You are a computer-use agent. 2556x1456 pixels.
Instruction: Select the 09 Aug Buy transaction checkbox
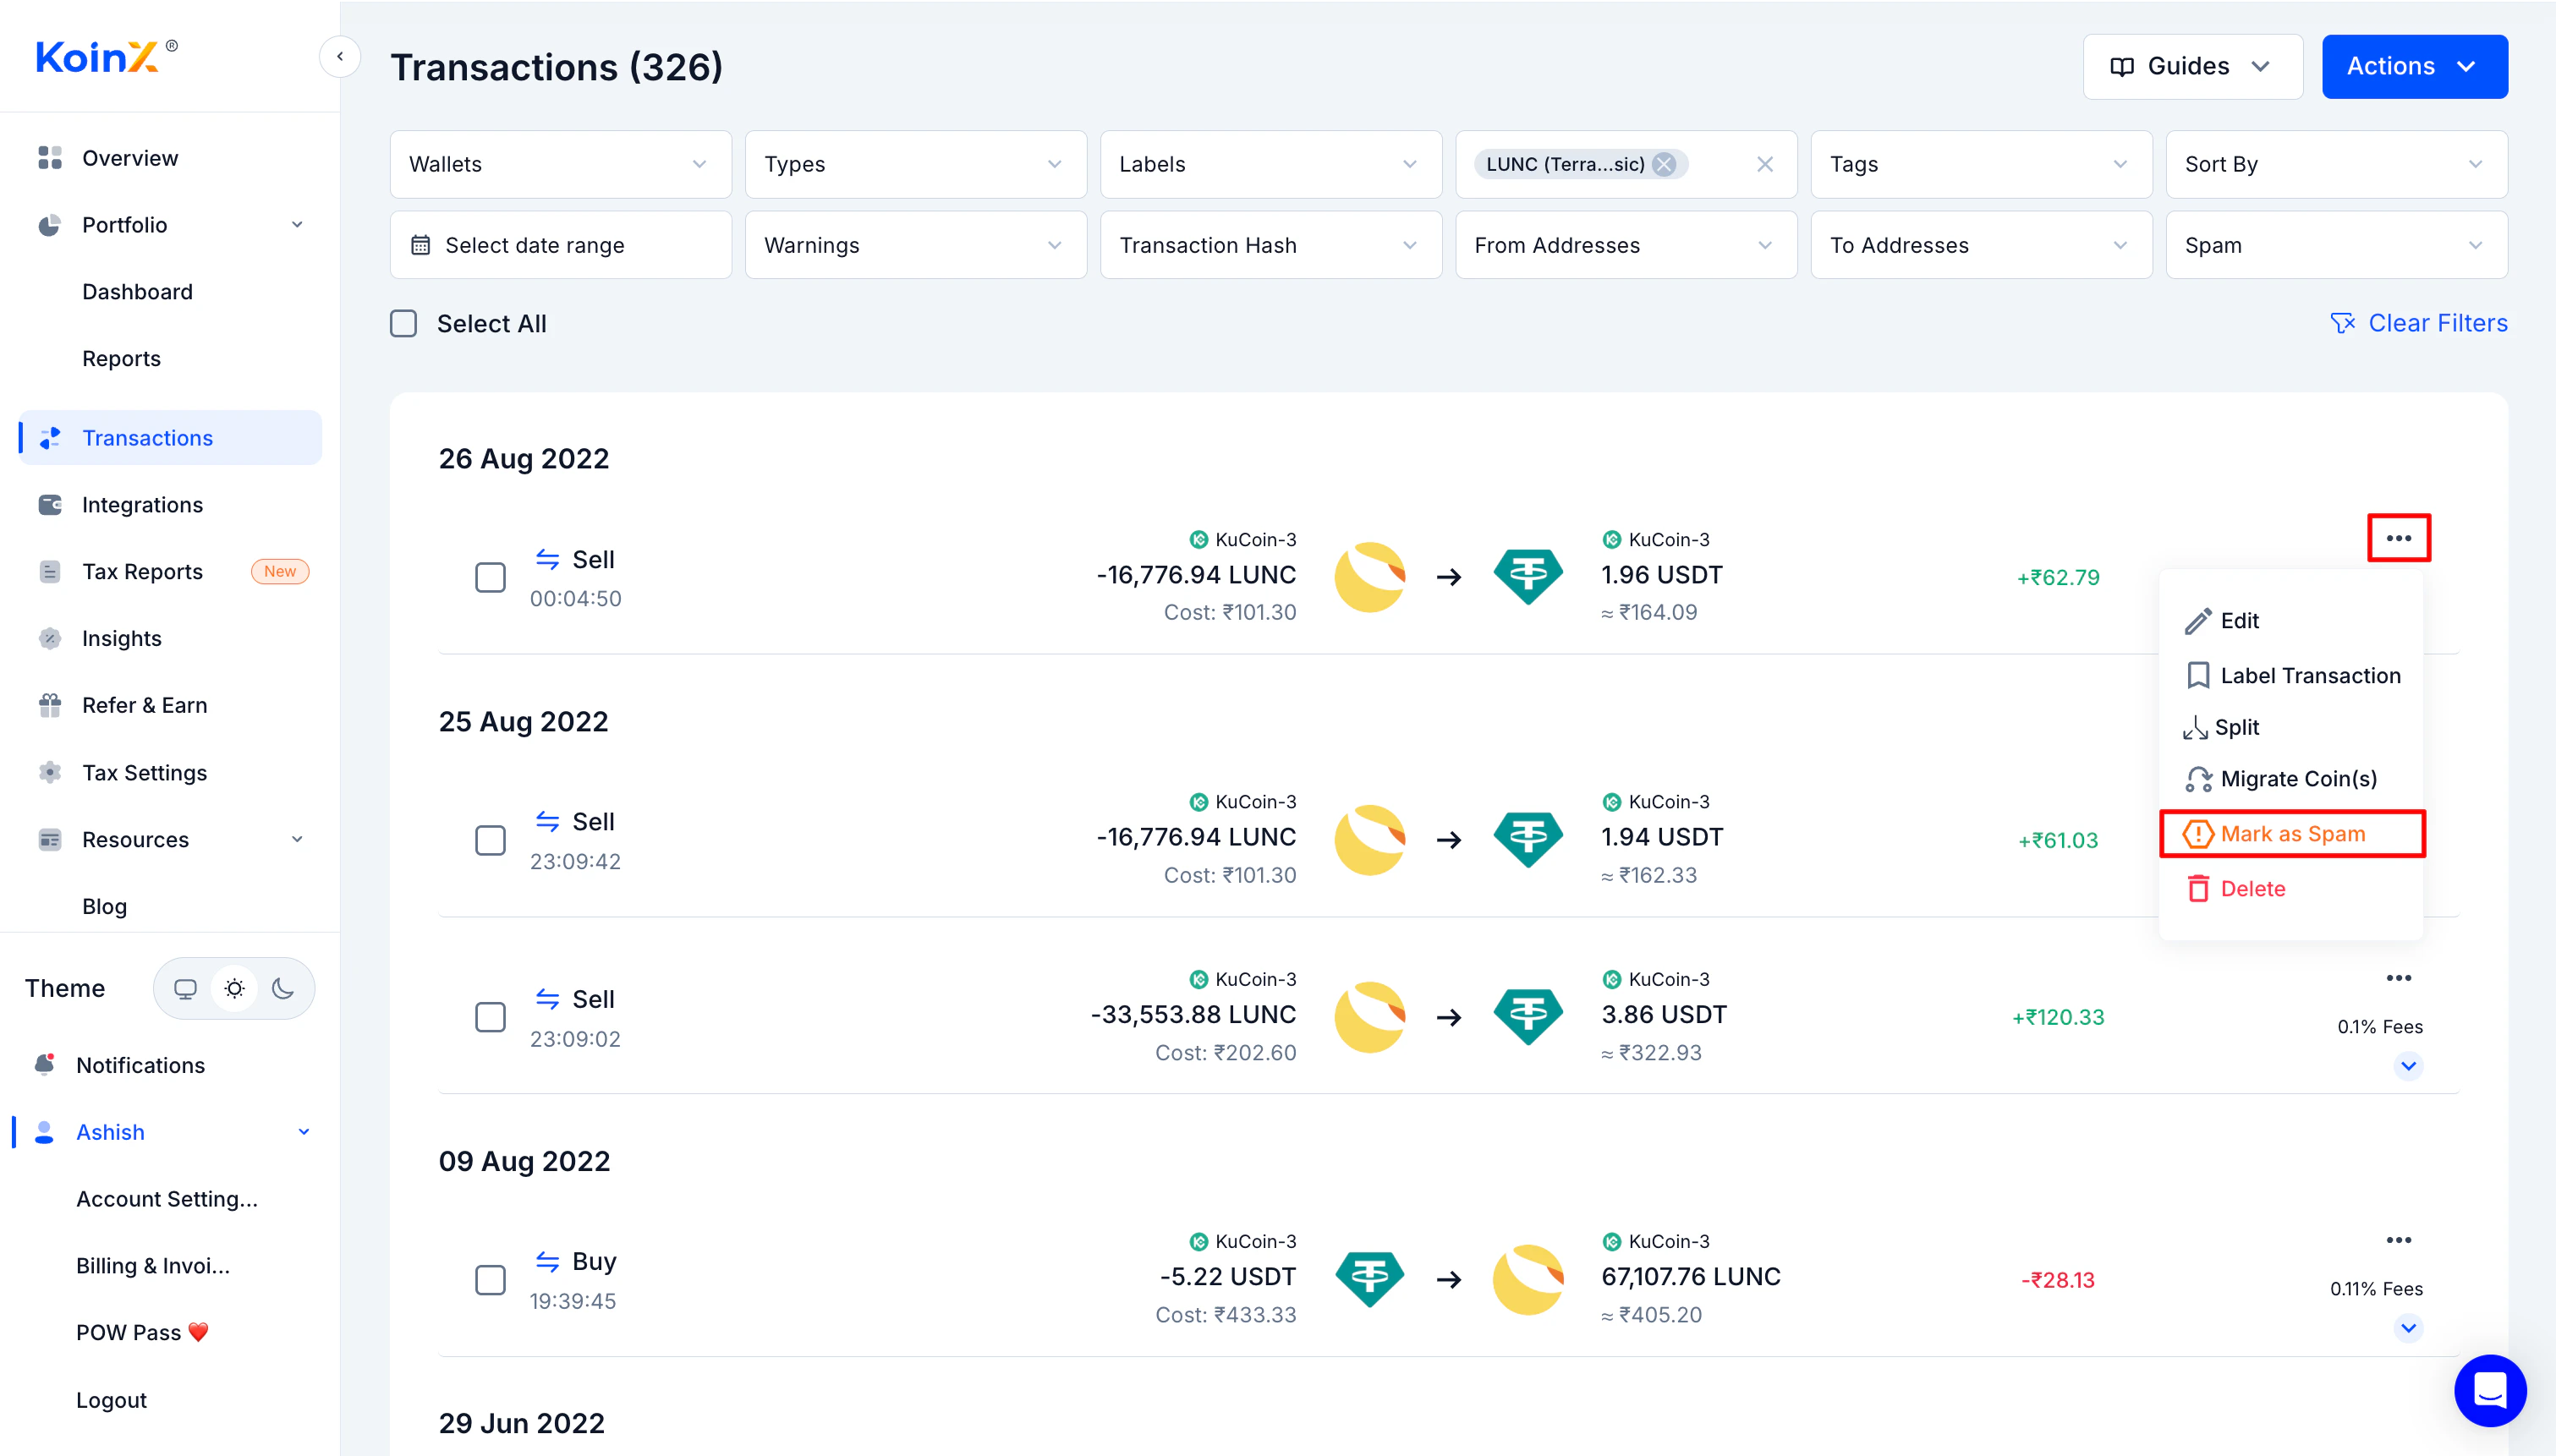490,1279
